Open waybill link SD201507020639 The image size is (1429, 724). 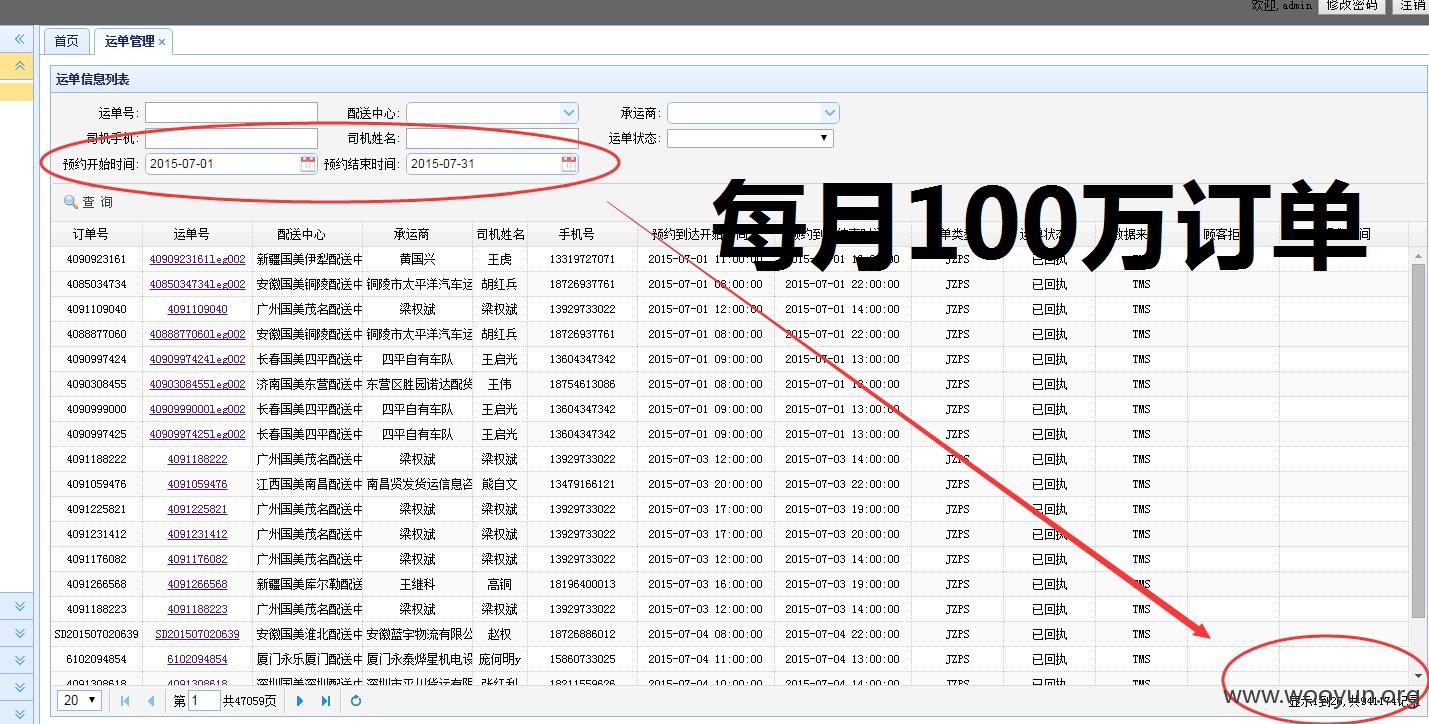pos(197,634)
